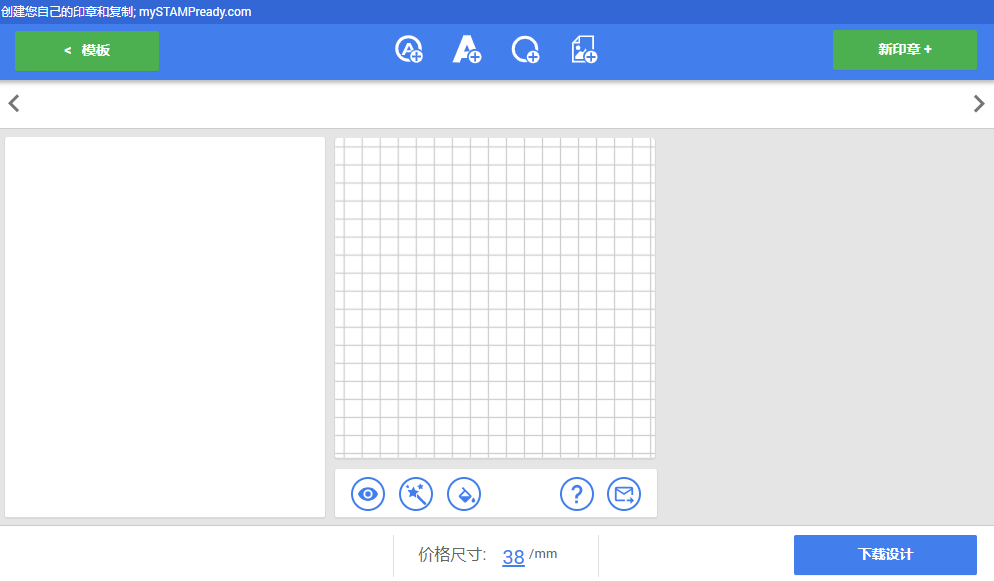Click the empty left layers panel
This screenshot has width=994, height=581.
pos(165,327)
